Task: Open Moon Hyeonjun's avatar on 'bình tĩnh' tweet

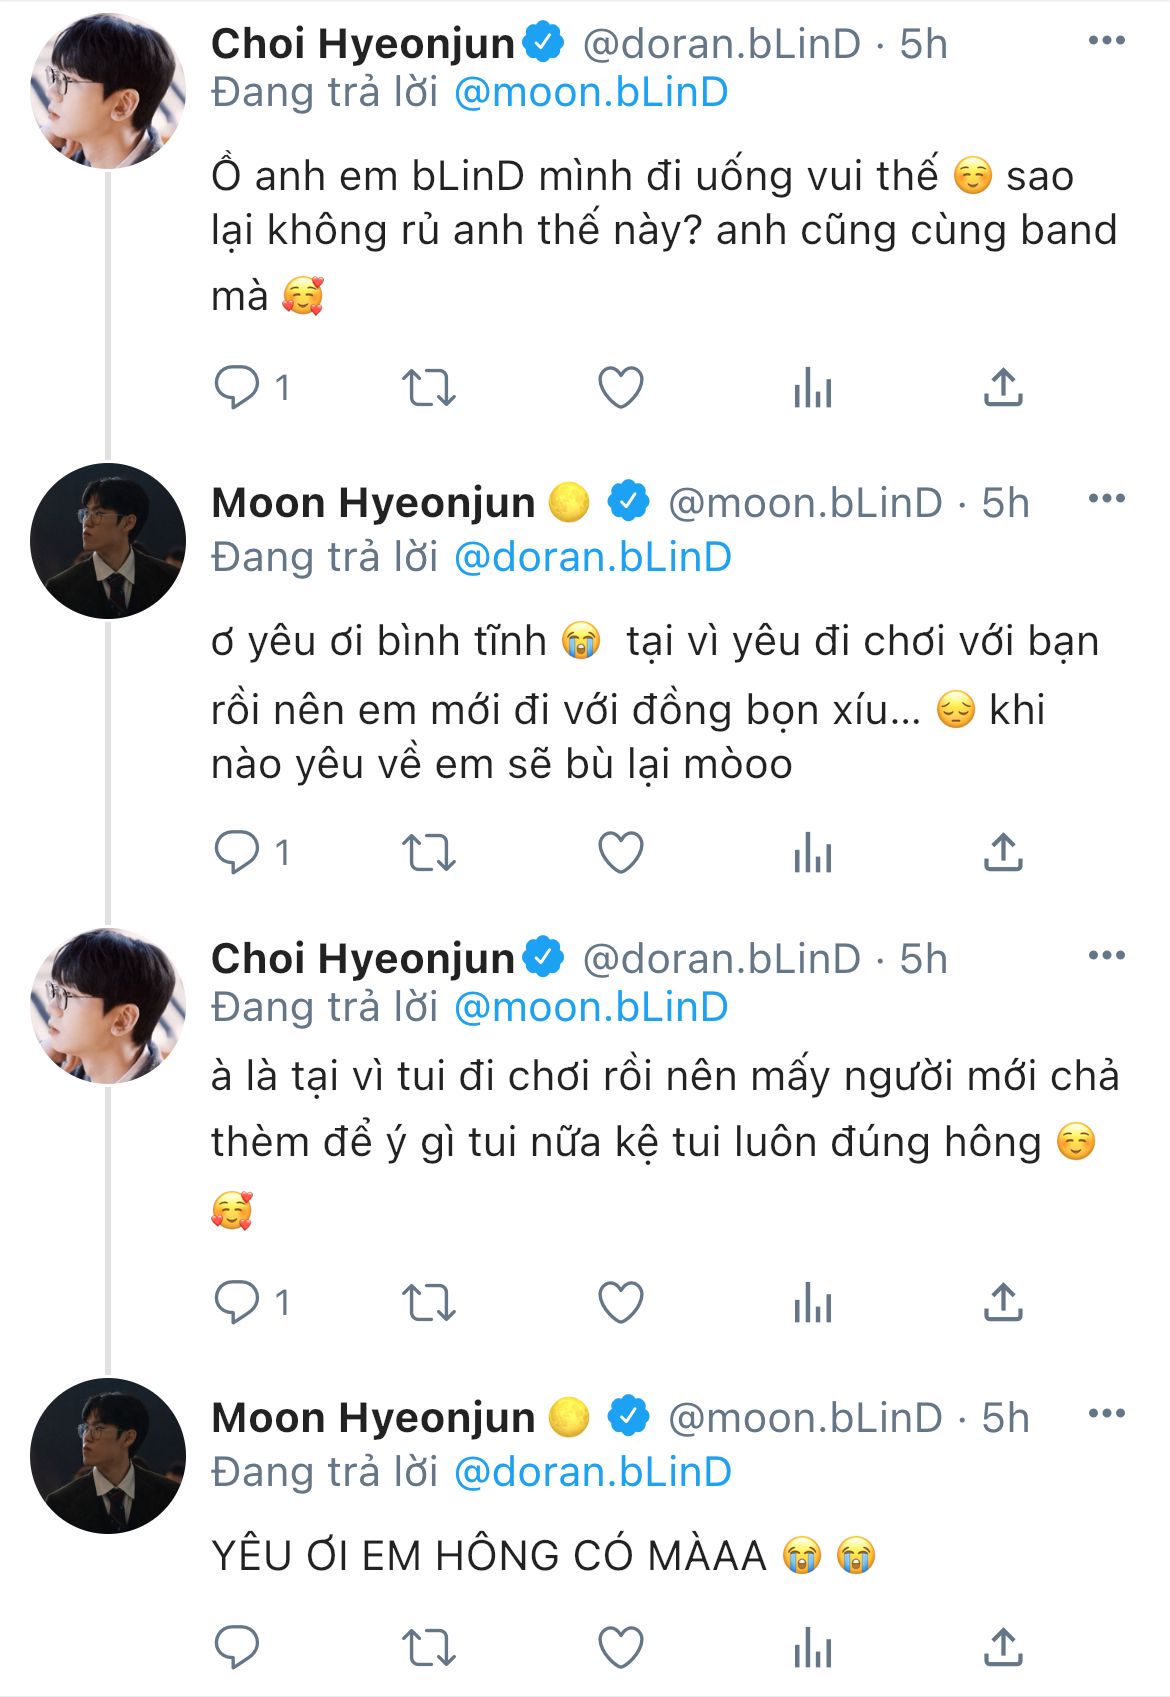Action: 108,541
